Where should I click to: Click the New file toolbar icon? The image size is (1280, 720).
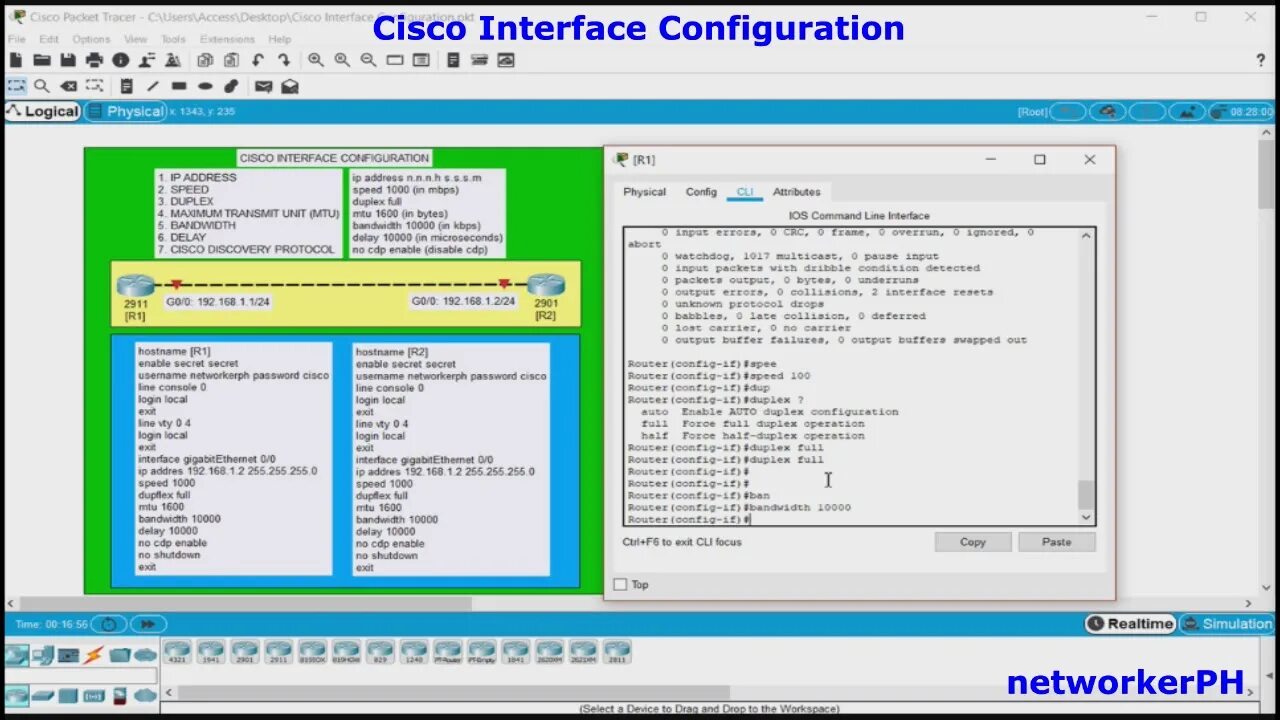pyautogui.click(x=16, y=61)
